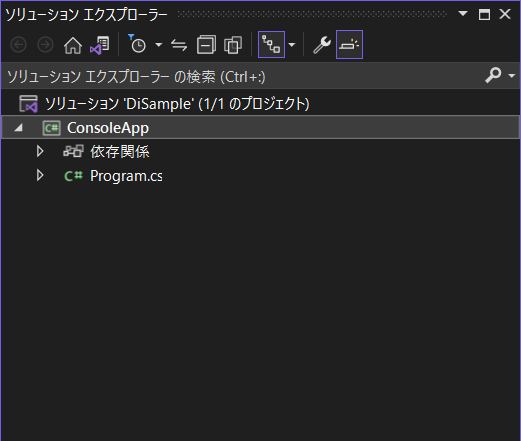This screenshot has width=521, height=441.
Task: Open file nesting dropdown arrow
Action: pyautogui.click(x=292, y=45)
